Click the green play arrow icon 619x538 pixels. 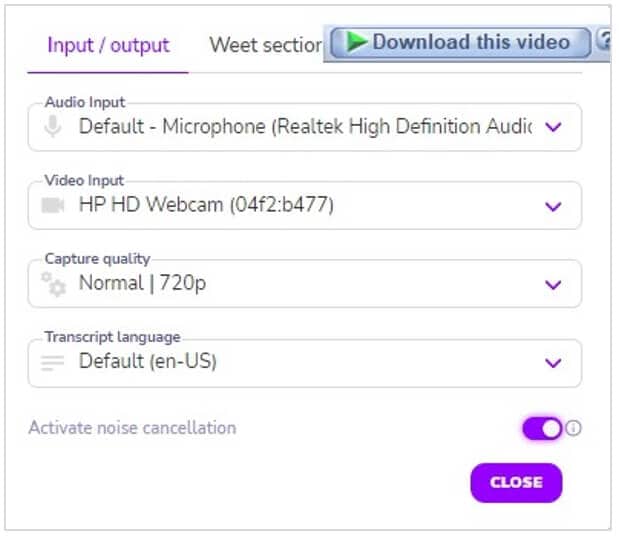[x=356, y=41]
